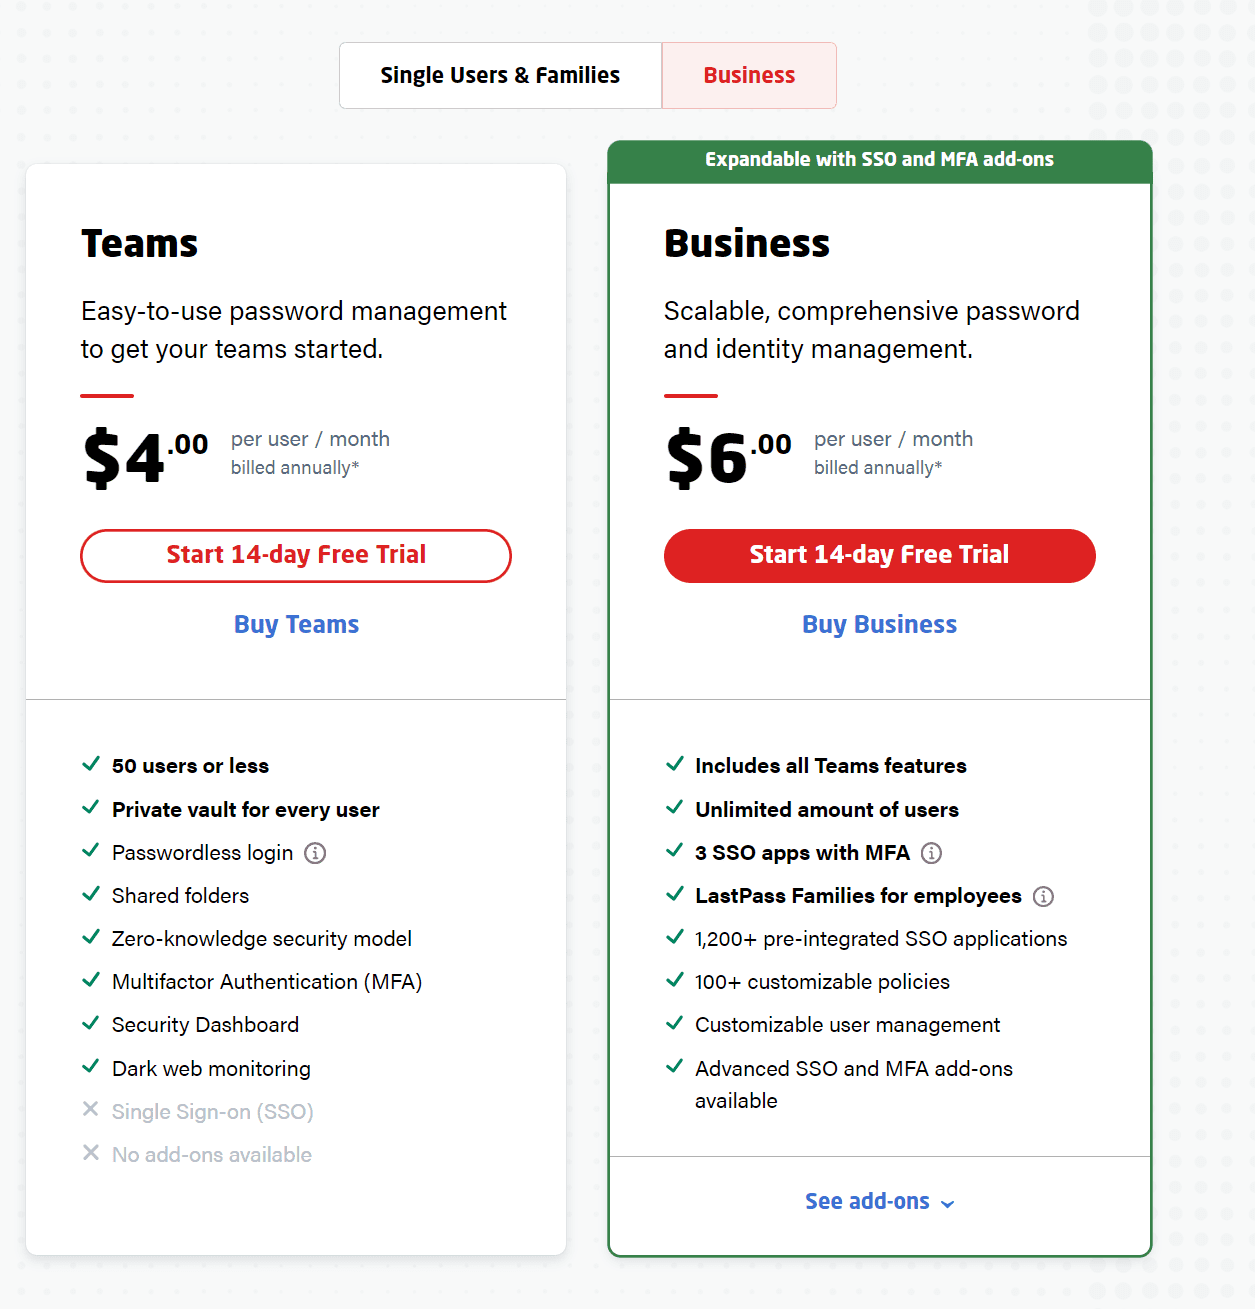1255x1309 pixels.
Task: Follow the Buy Business link
Action: pos(879,624)
